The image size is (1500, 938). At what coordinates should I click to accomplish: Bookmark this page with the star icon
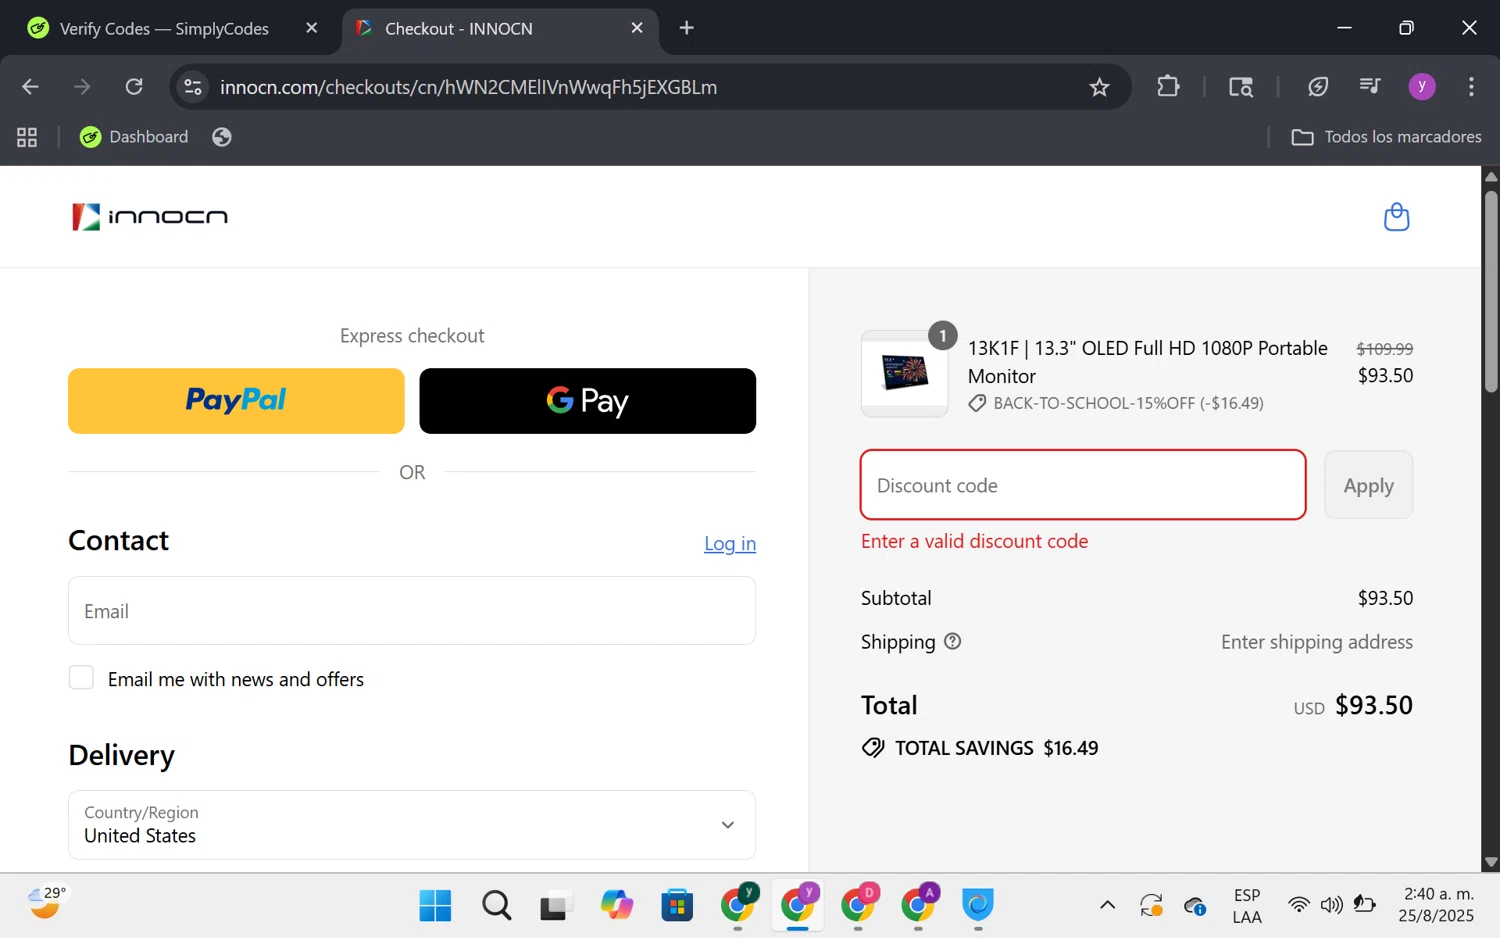tap(1099, 87)
